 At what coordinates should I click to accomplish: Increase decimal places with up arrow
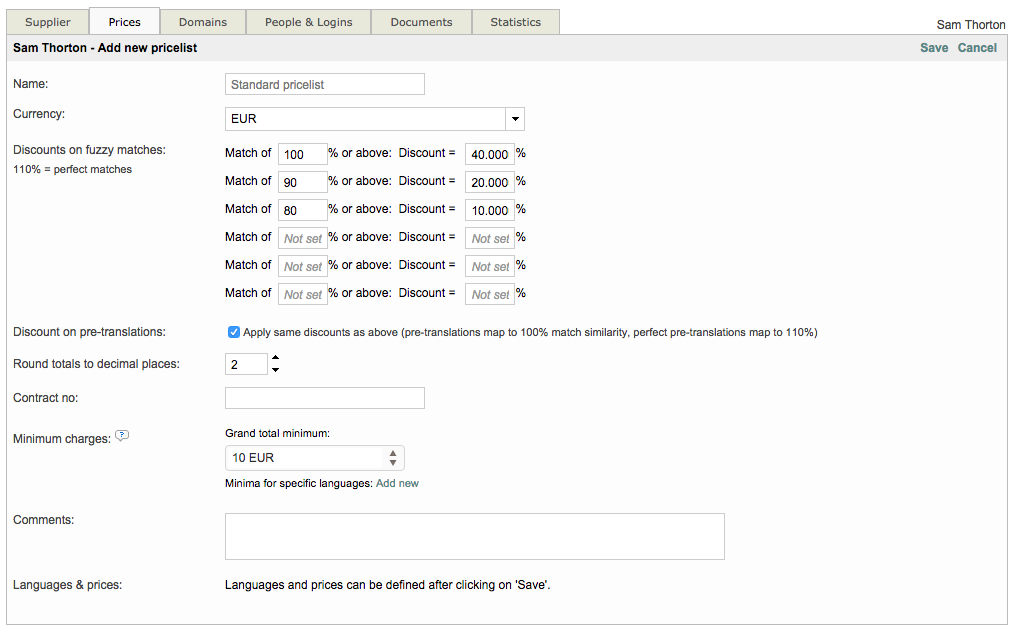coord(275,358)
